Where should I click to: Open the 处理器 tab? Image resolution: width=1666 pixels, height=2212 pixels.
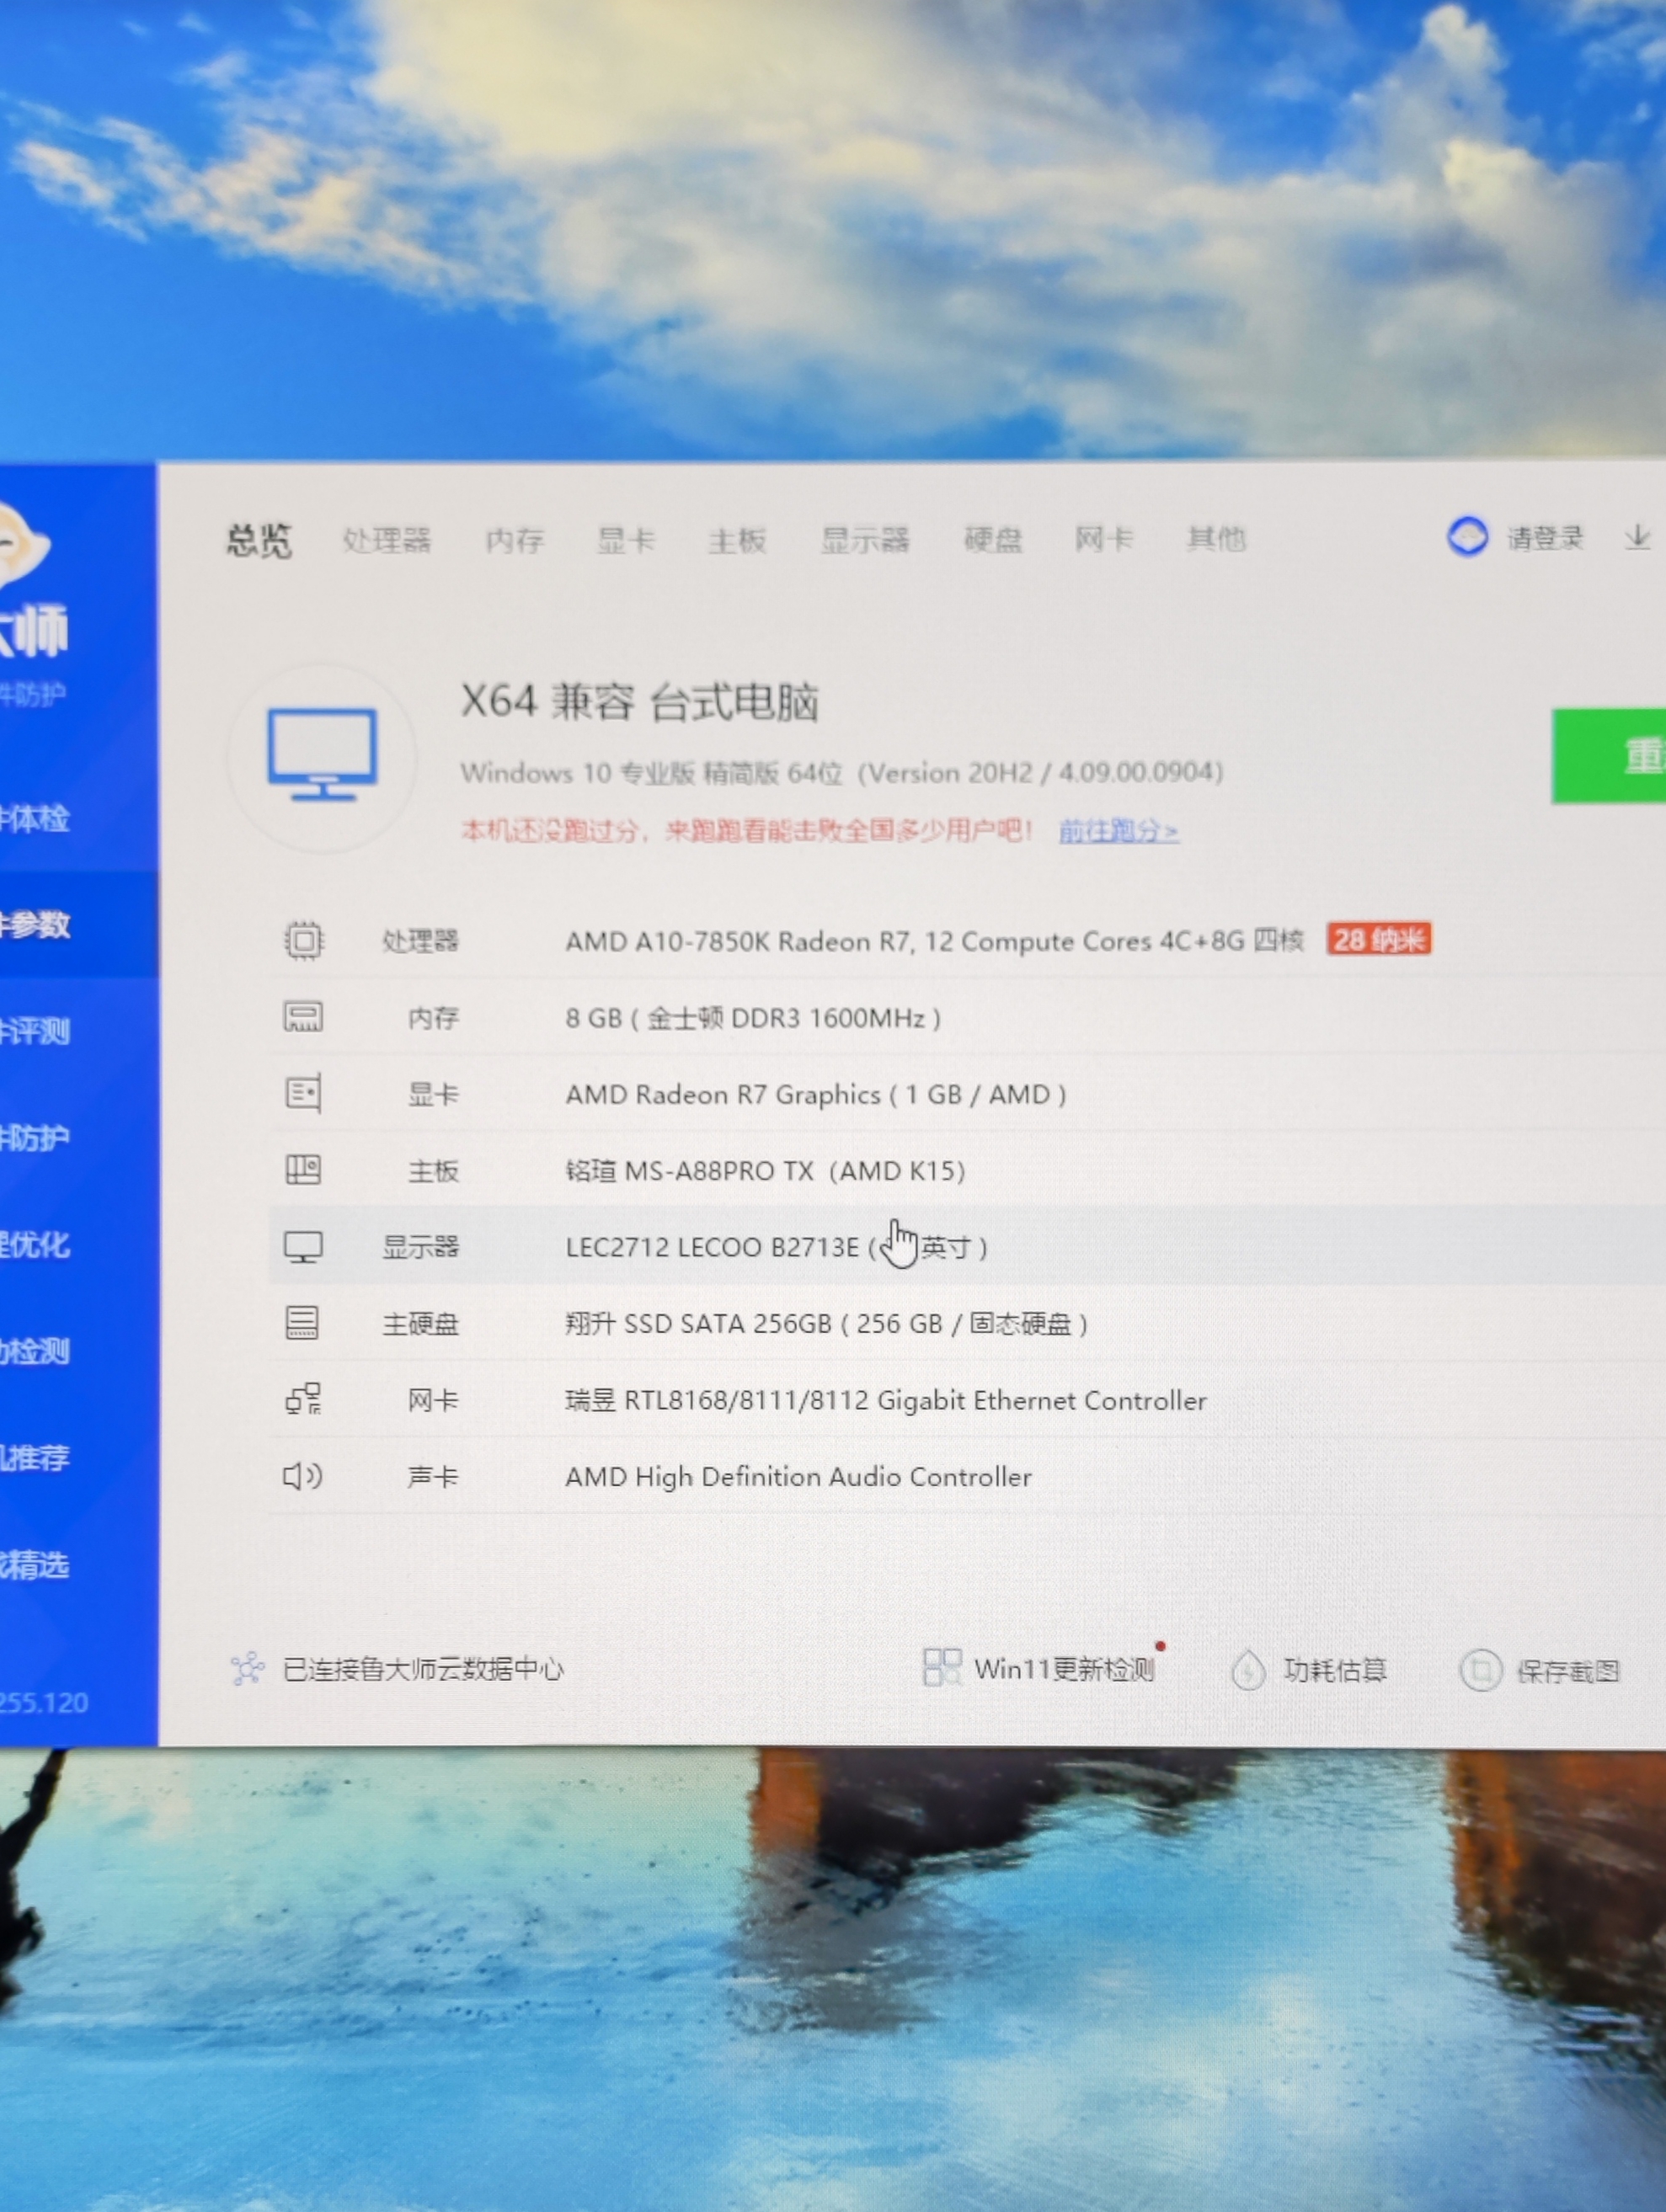(387, 541)
